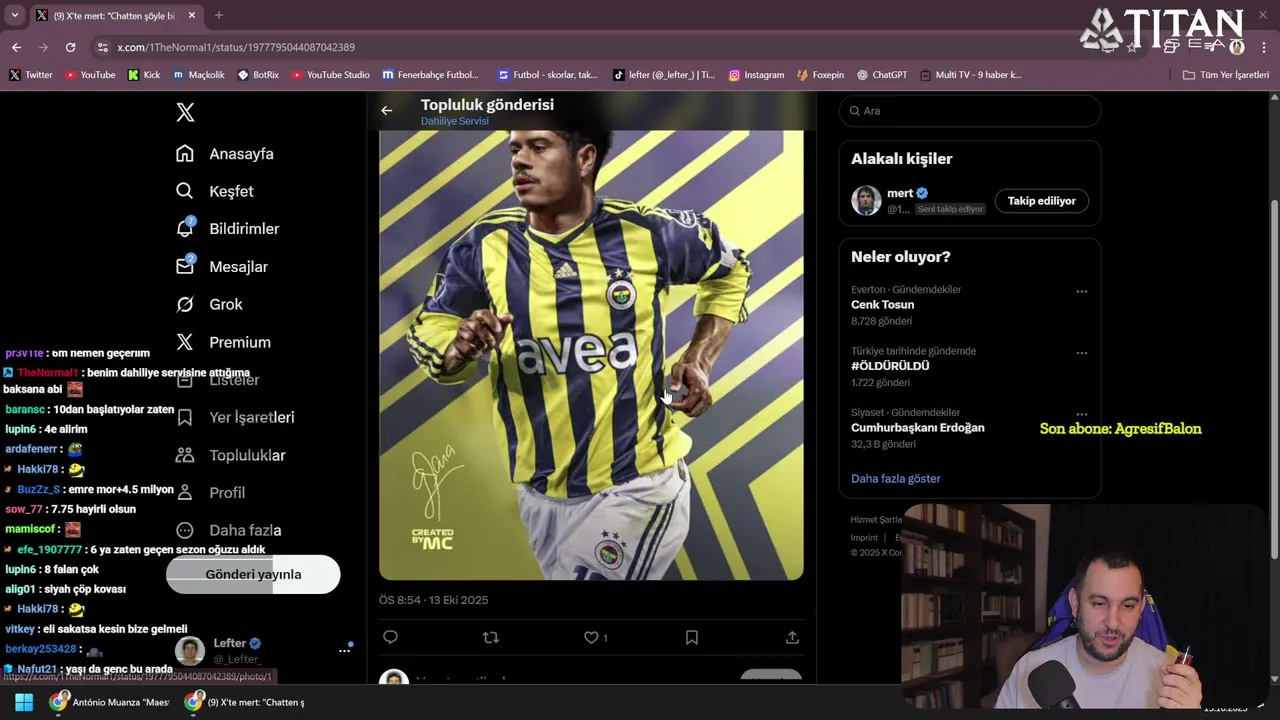Click the Anasayfa house icon
The image size is (1280, 720).
pyautogui.click(x=185, y=154)
